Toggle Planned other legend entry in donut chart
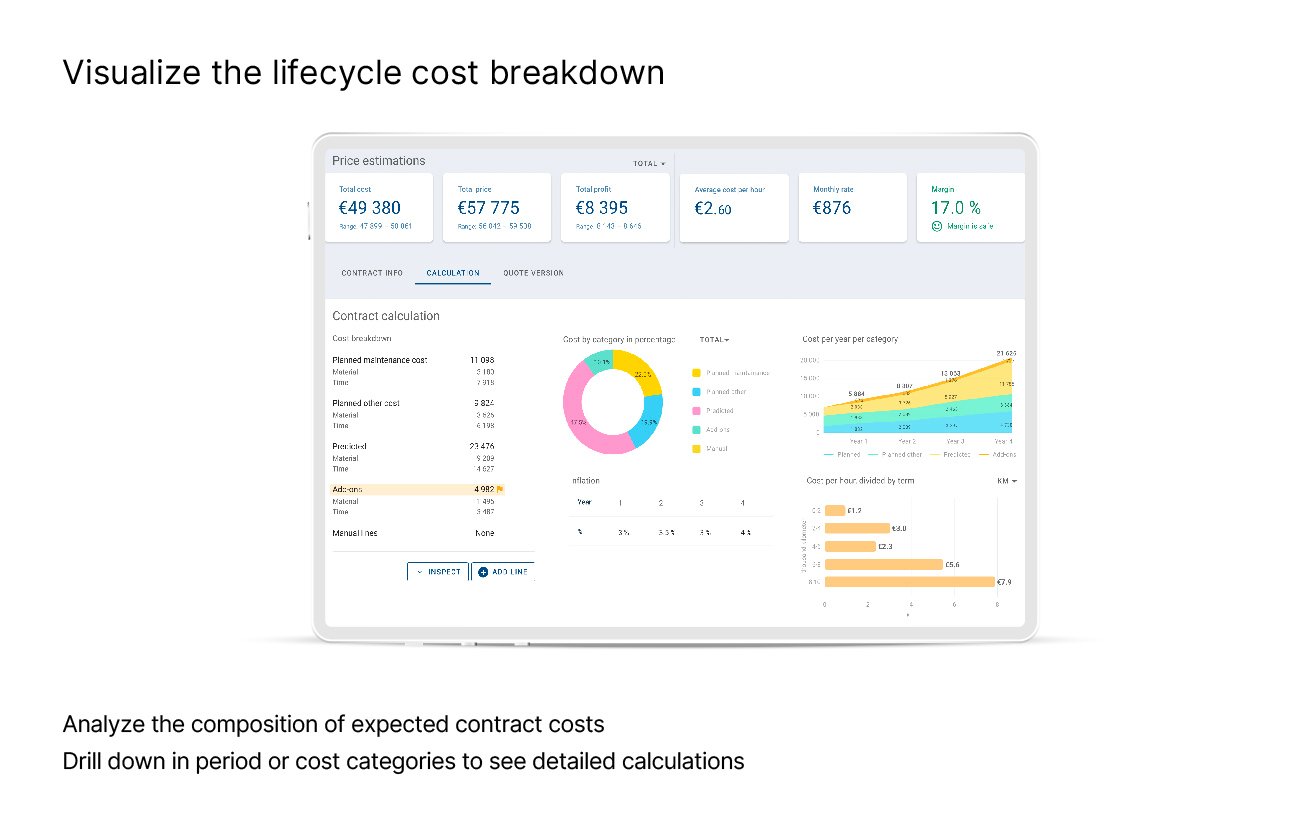1300x833 pixels. [726, 392]
